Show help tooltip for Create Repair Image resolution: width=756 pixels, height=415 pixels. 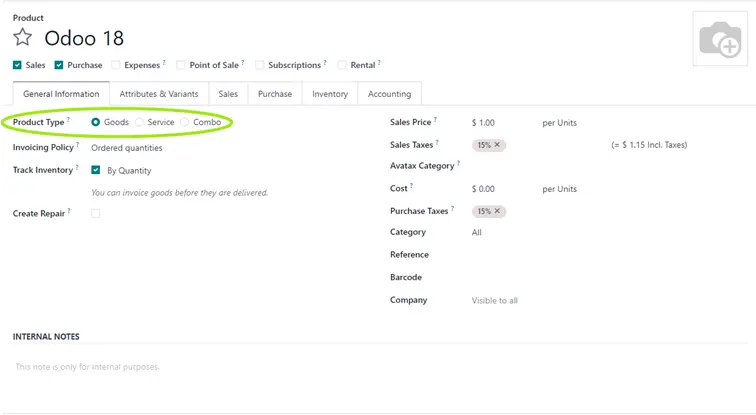(x=69, y=210)
